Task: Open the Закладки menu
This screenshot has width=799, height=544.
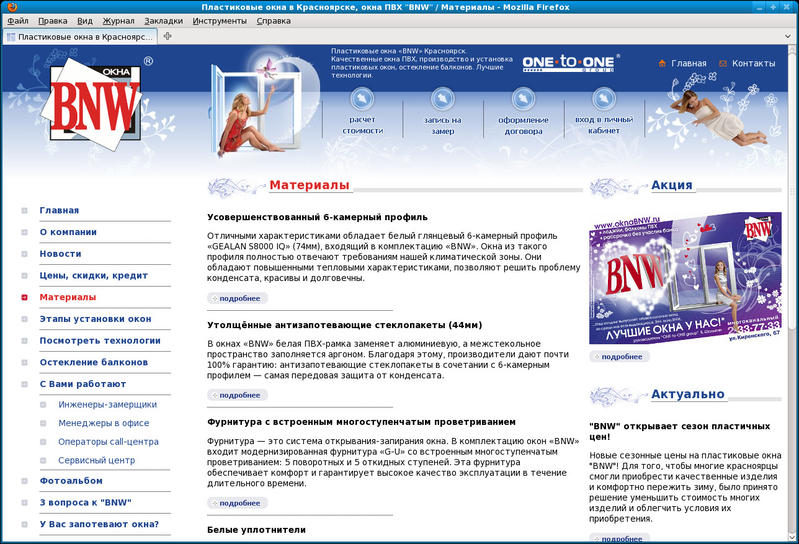Action: coord(164,21)
